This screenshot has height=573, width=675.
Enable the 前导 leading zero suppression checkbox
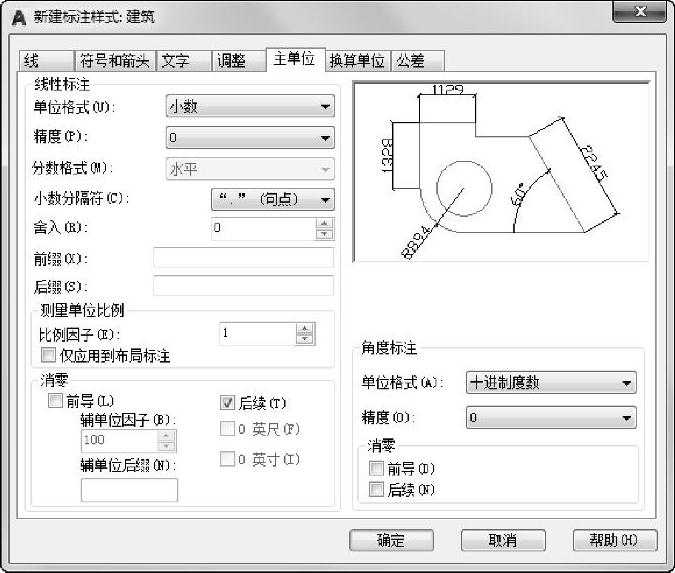coord(55,400)
